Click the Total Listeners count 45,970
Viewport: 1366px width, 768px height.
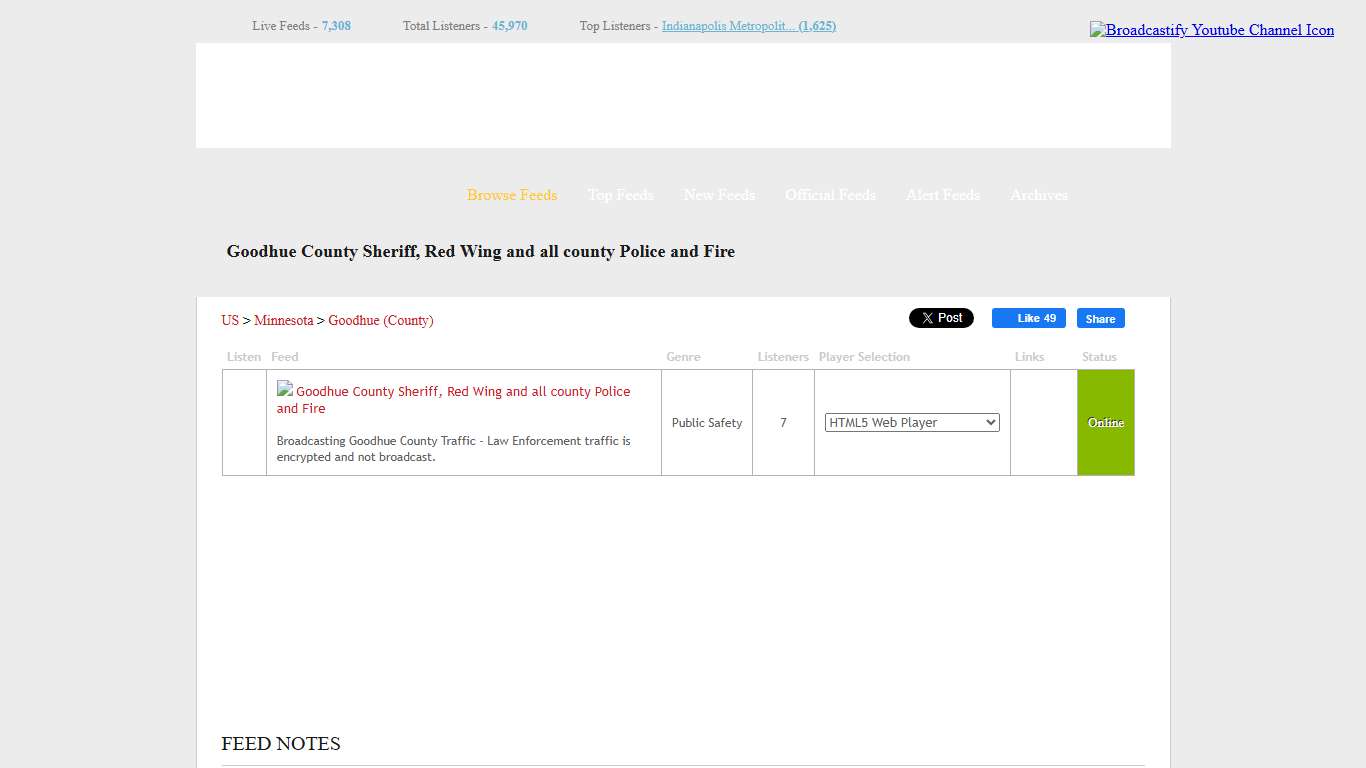coord(509,26)
